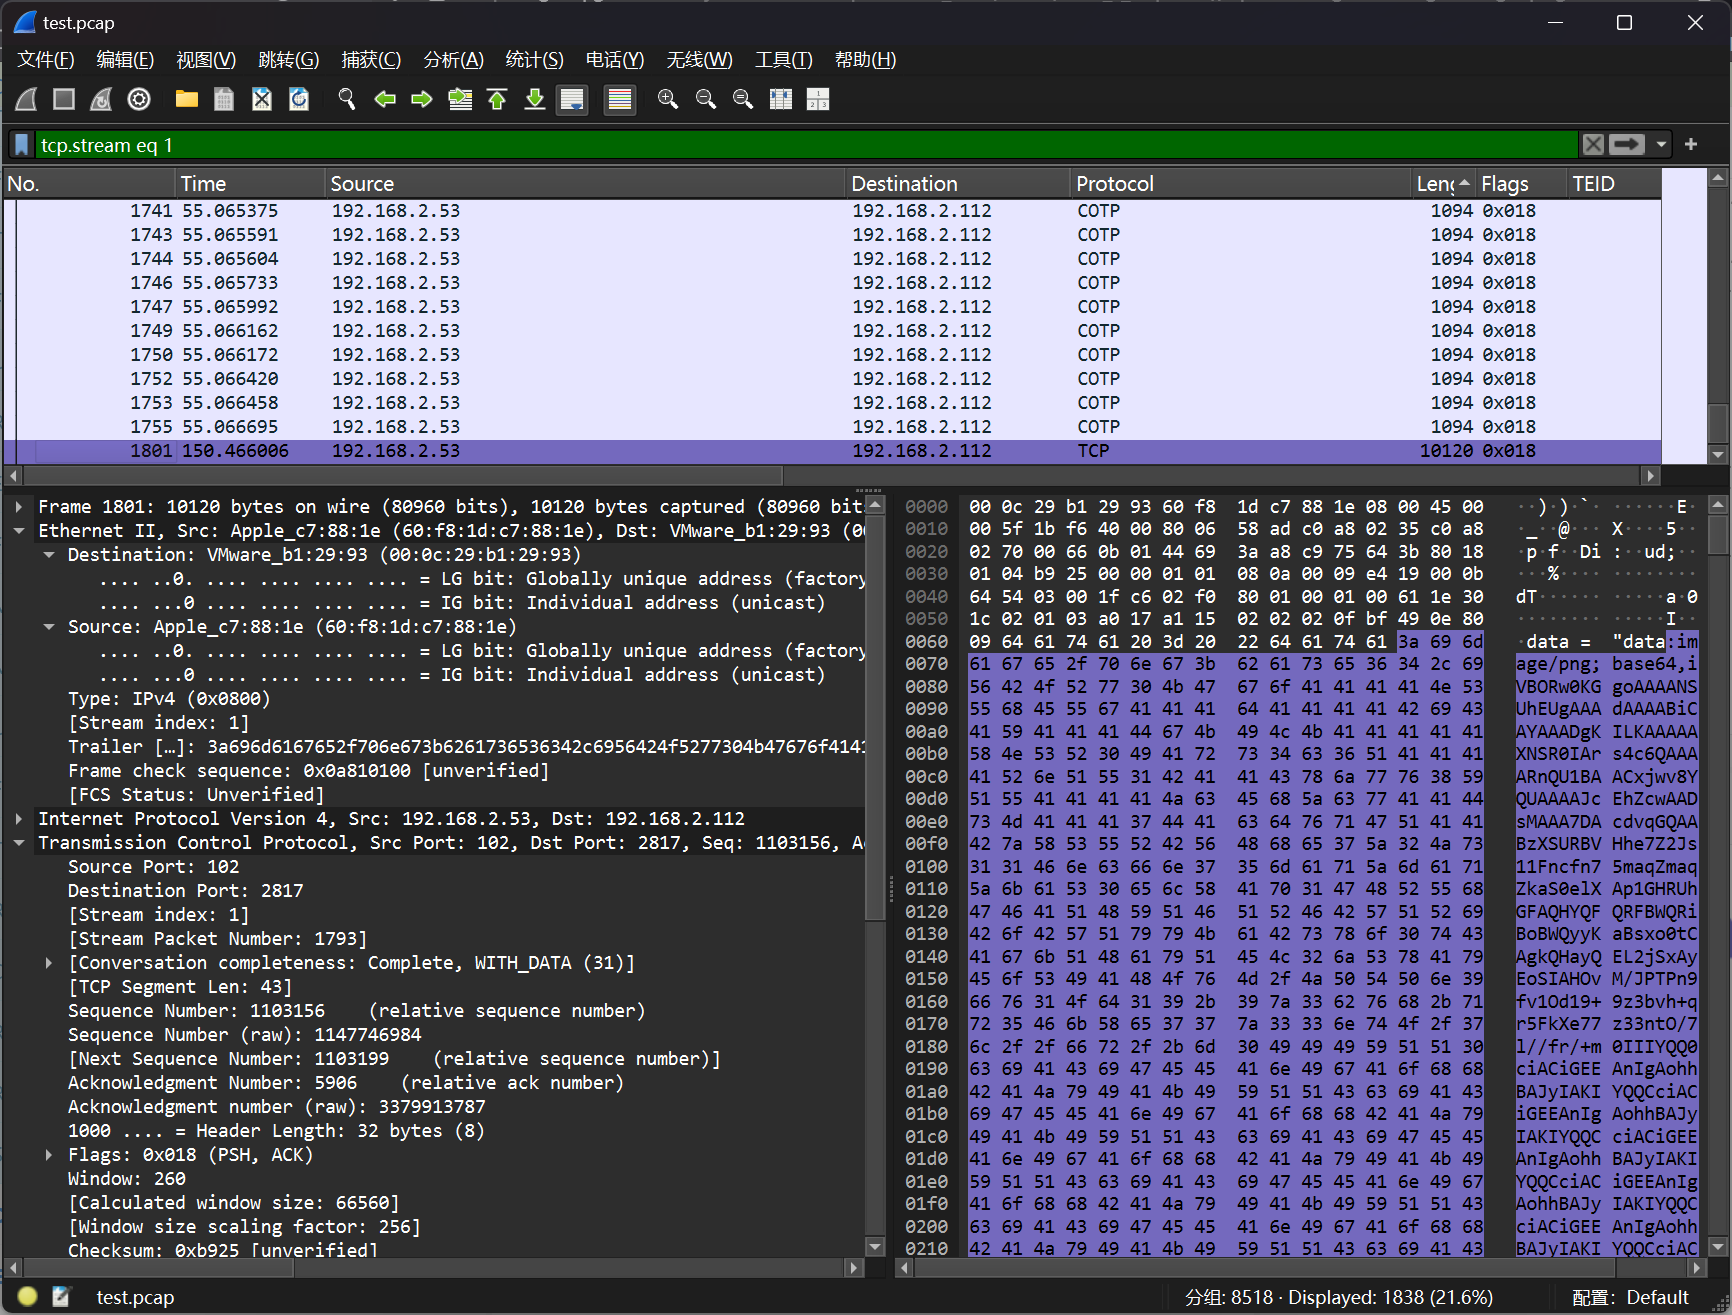Select packet 1755 in the list
This screenshot has width=1732, height=1315.
(x=832, y=427)
